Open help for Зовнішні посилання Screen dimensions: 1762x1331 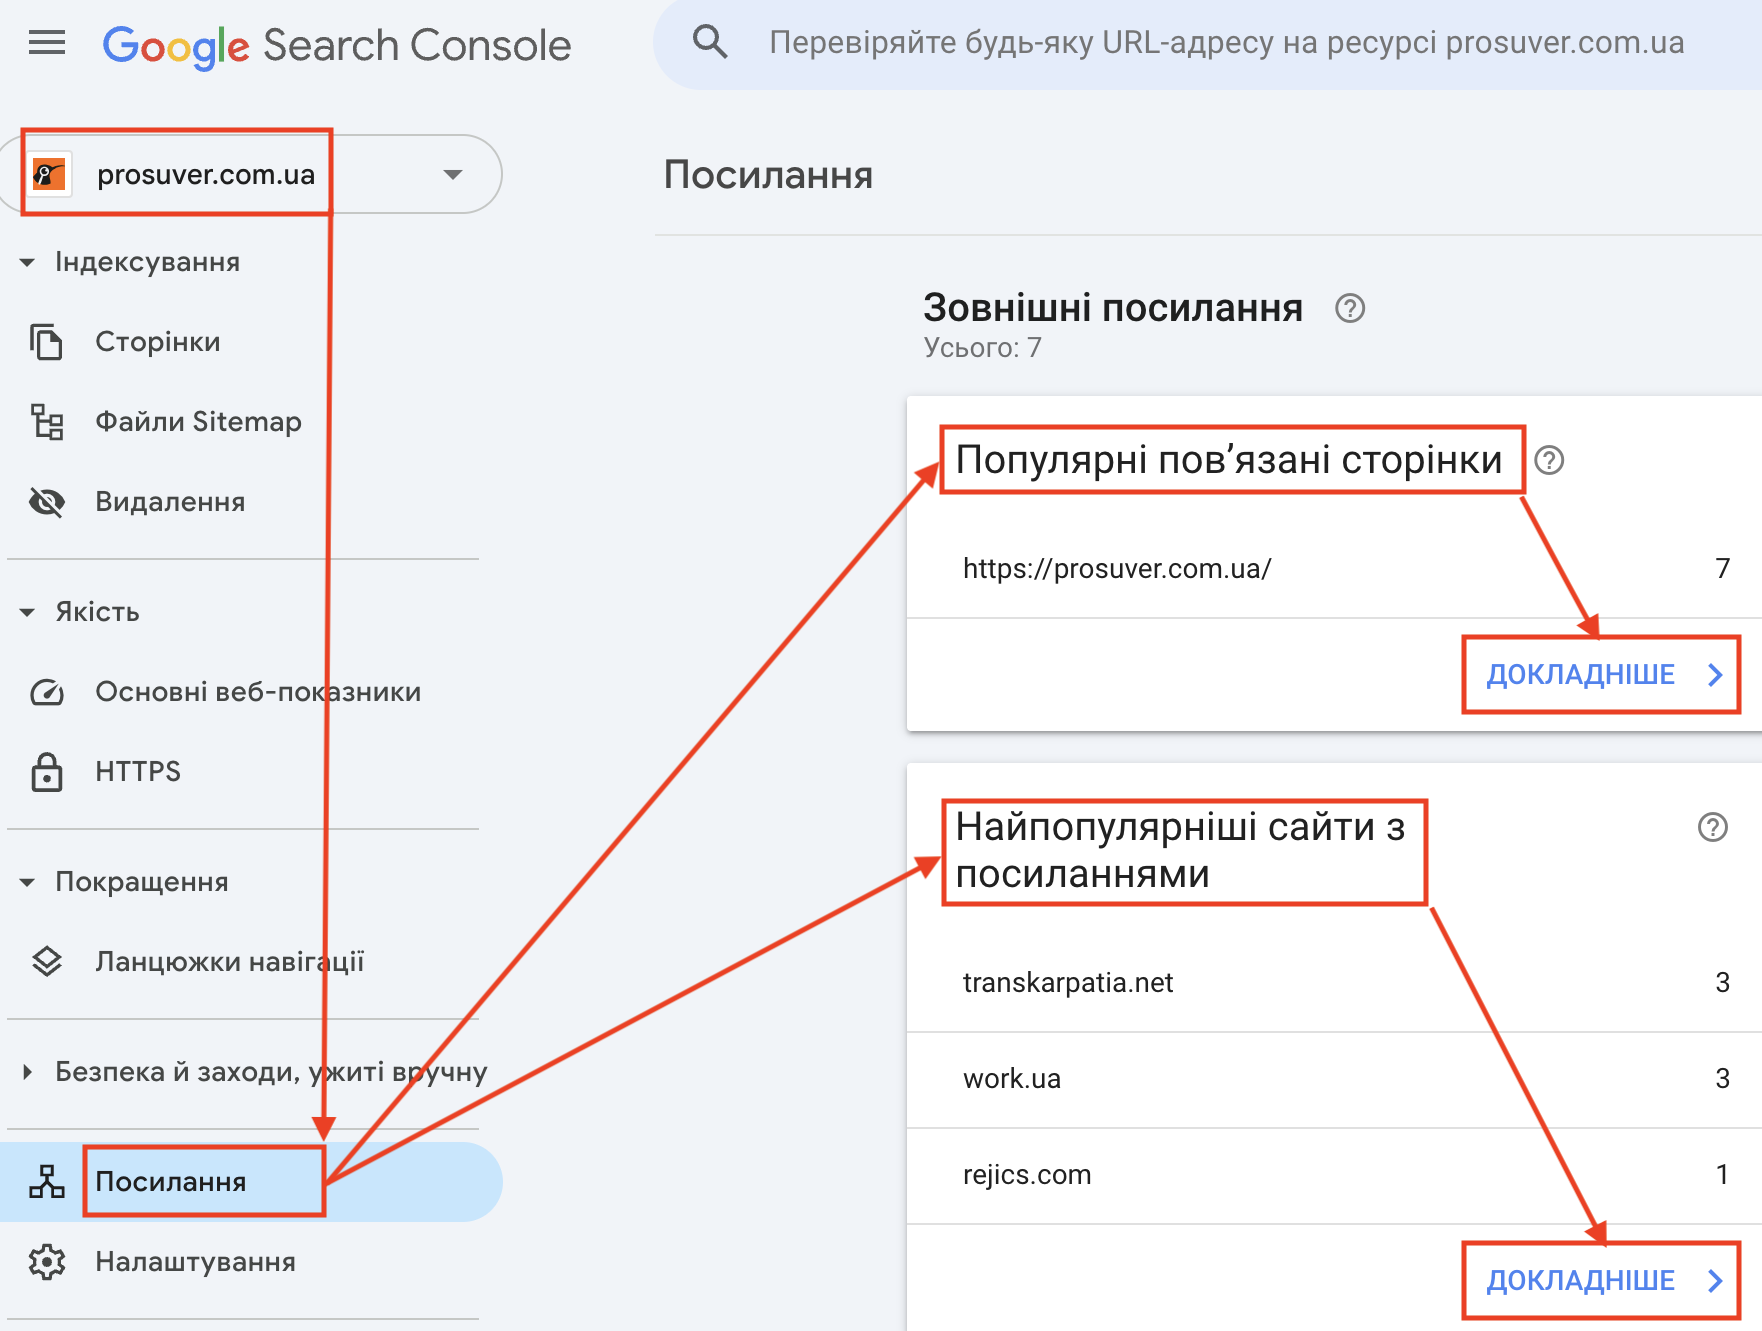click(x=1351, y=309)
